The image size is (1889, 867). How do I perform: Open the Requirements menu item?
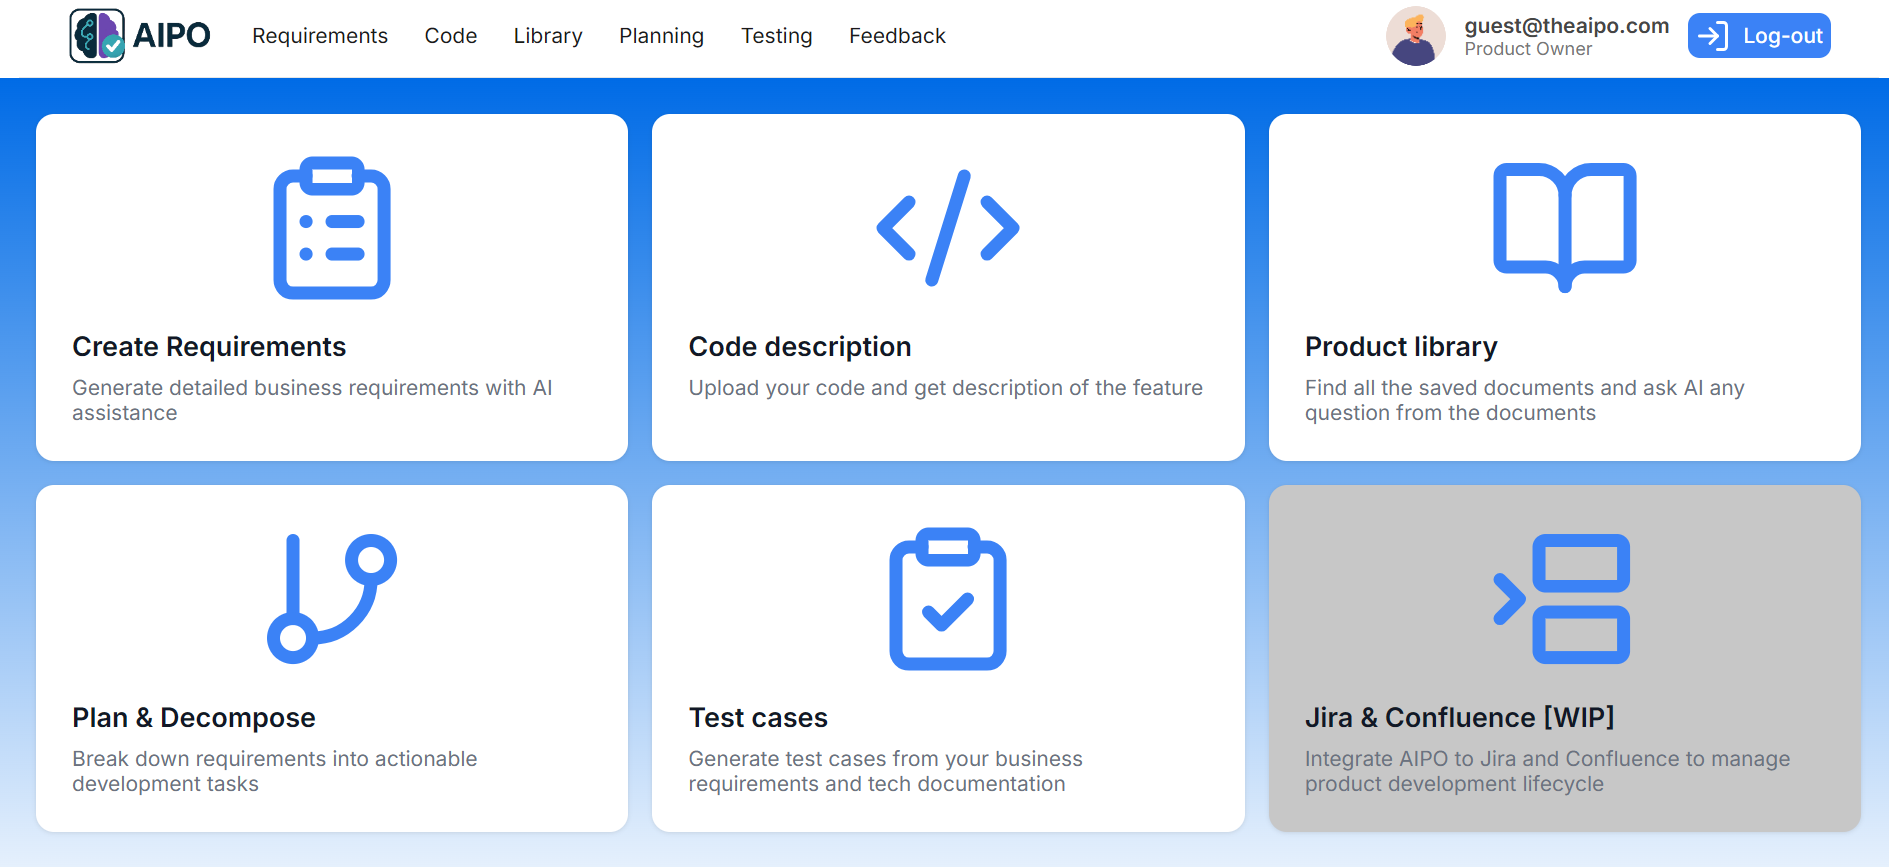319,36
